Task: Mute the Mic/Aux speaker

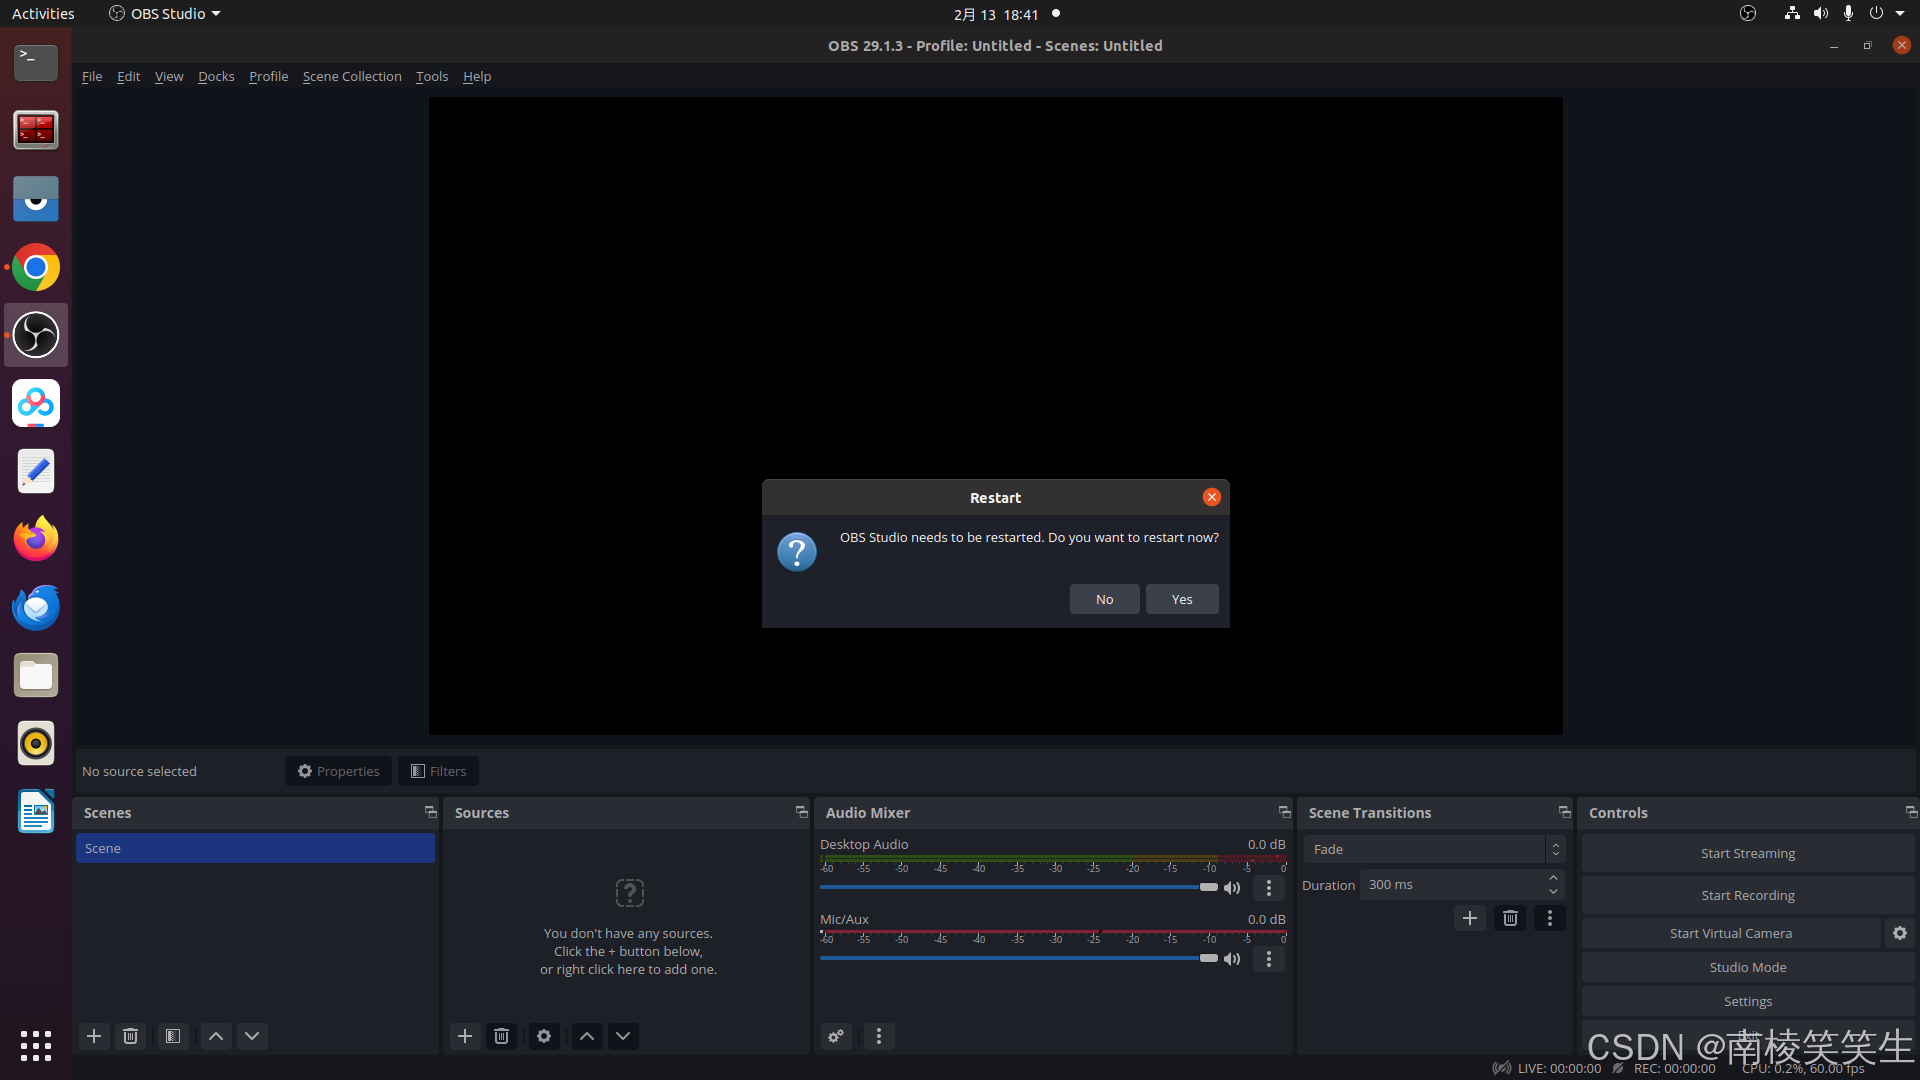Action: pyautogui.click(x=1232, y=959)
